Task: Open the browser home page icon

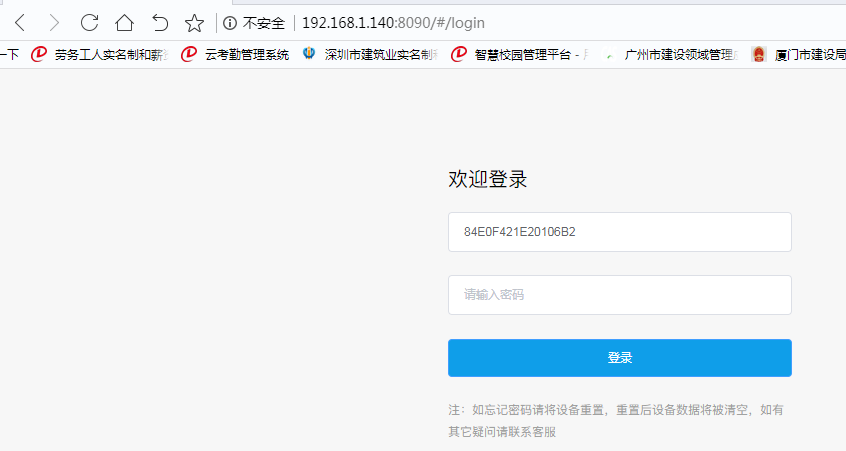Action: point(124,23)
